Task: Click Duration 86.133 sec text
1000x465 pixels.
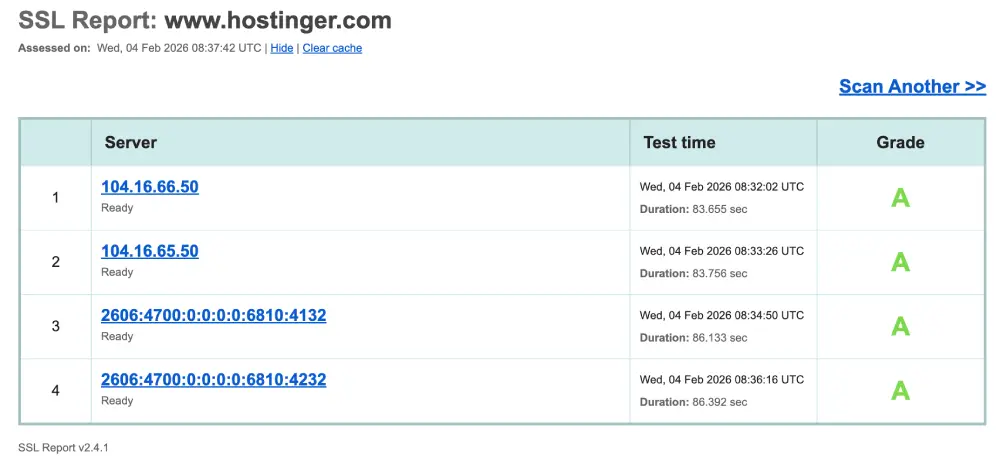Action: [x=693, y=338]
